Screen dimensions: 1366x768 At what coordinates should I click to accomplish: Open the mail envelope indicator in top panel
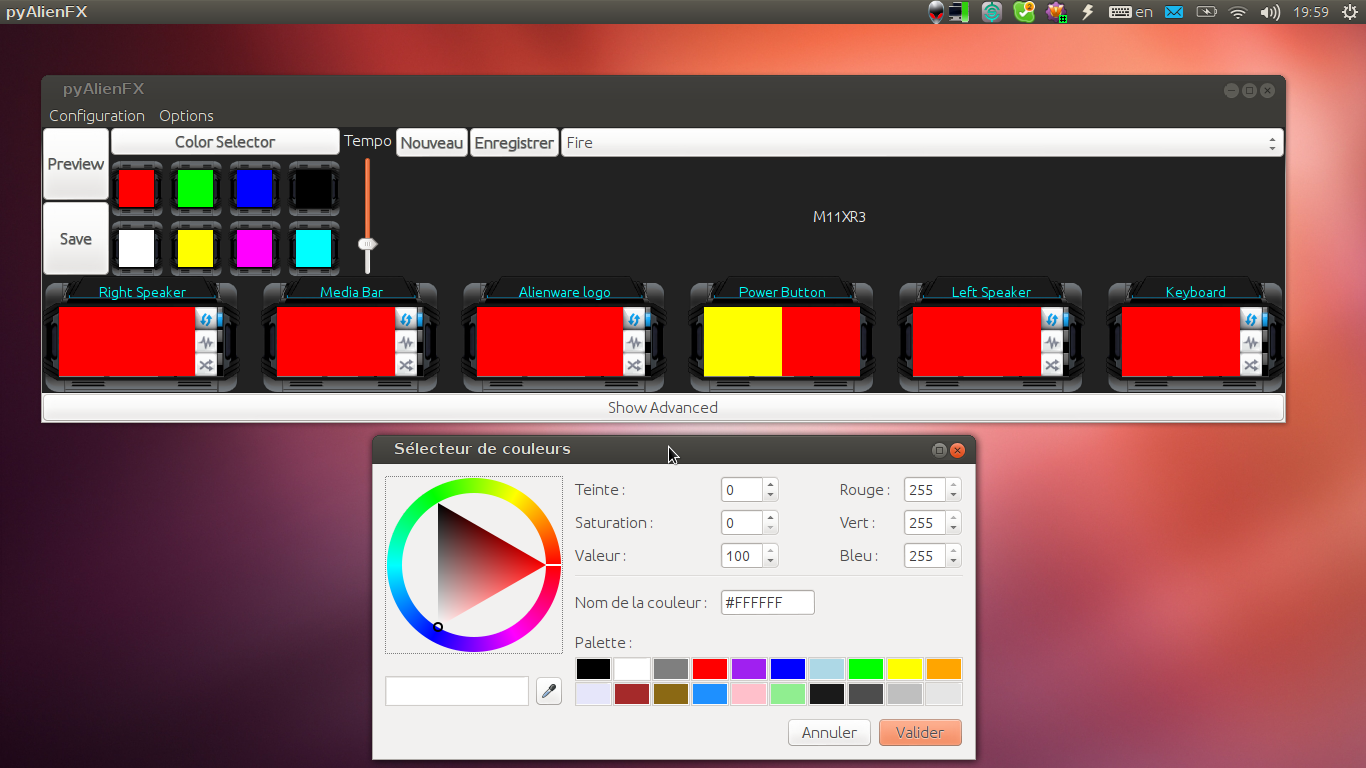pyautogui.click(x=1174, y=12)
